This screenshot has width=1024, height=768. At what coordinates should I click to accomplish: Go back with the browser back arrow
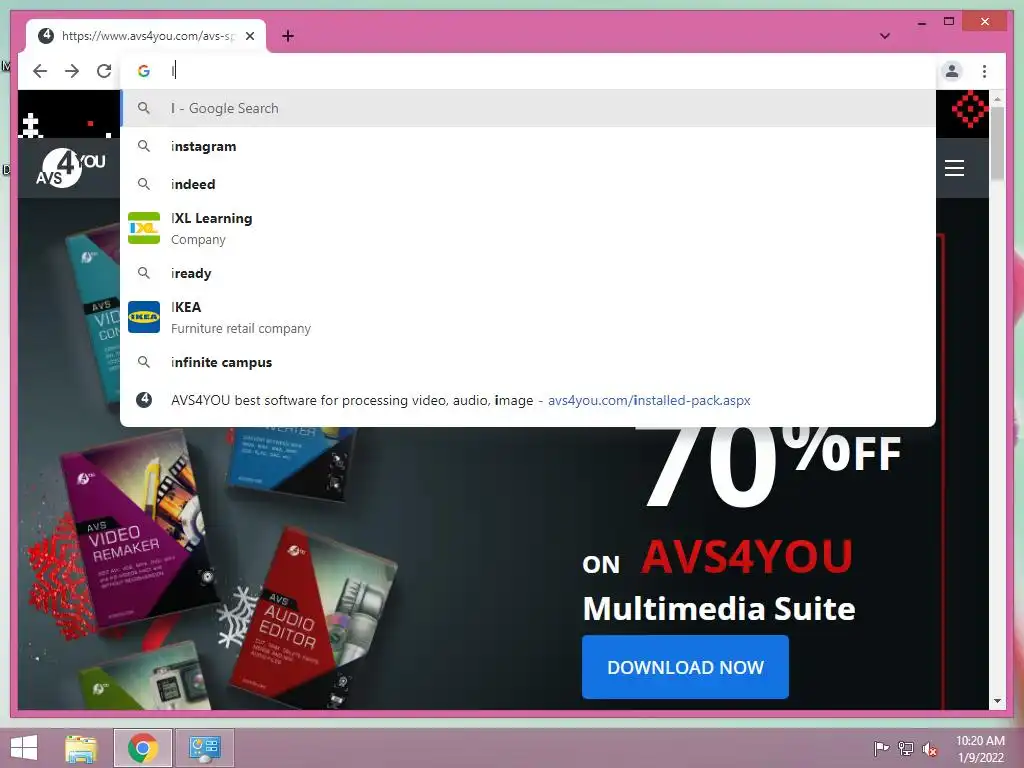pyautogui.click(x=40, y=71)
